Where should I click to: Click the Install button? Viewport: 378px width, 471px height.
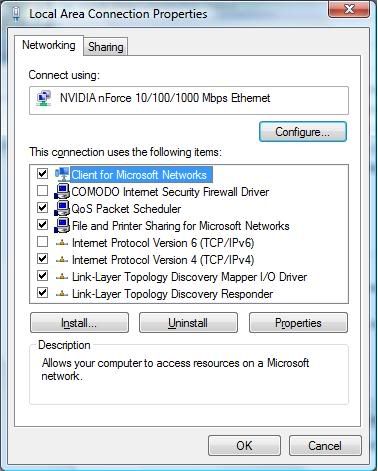coord(79,323)
